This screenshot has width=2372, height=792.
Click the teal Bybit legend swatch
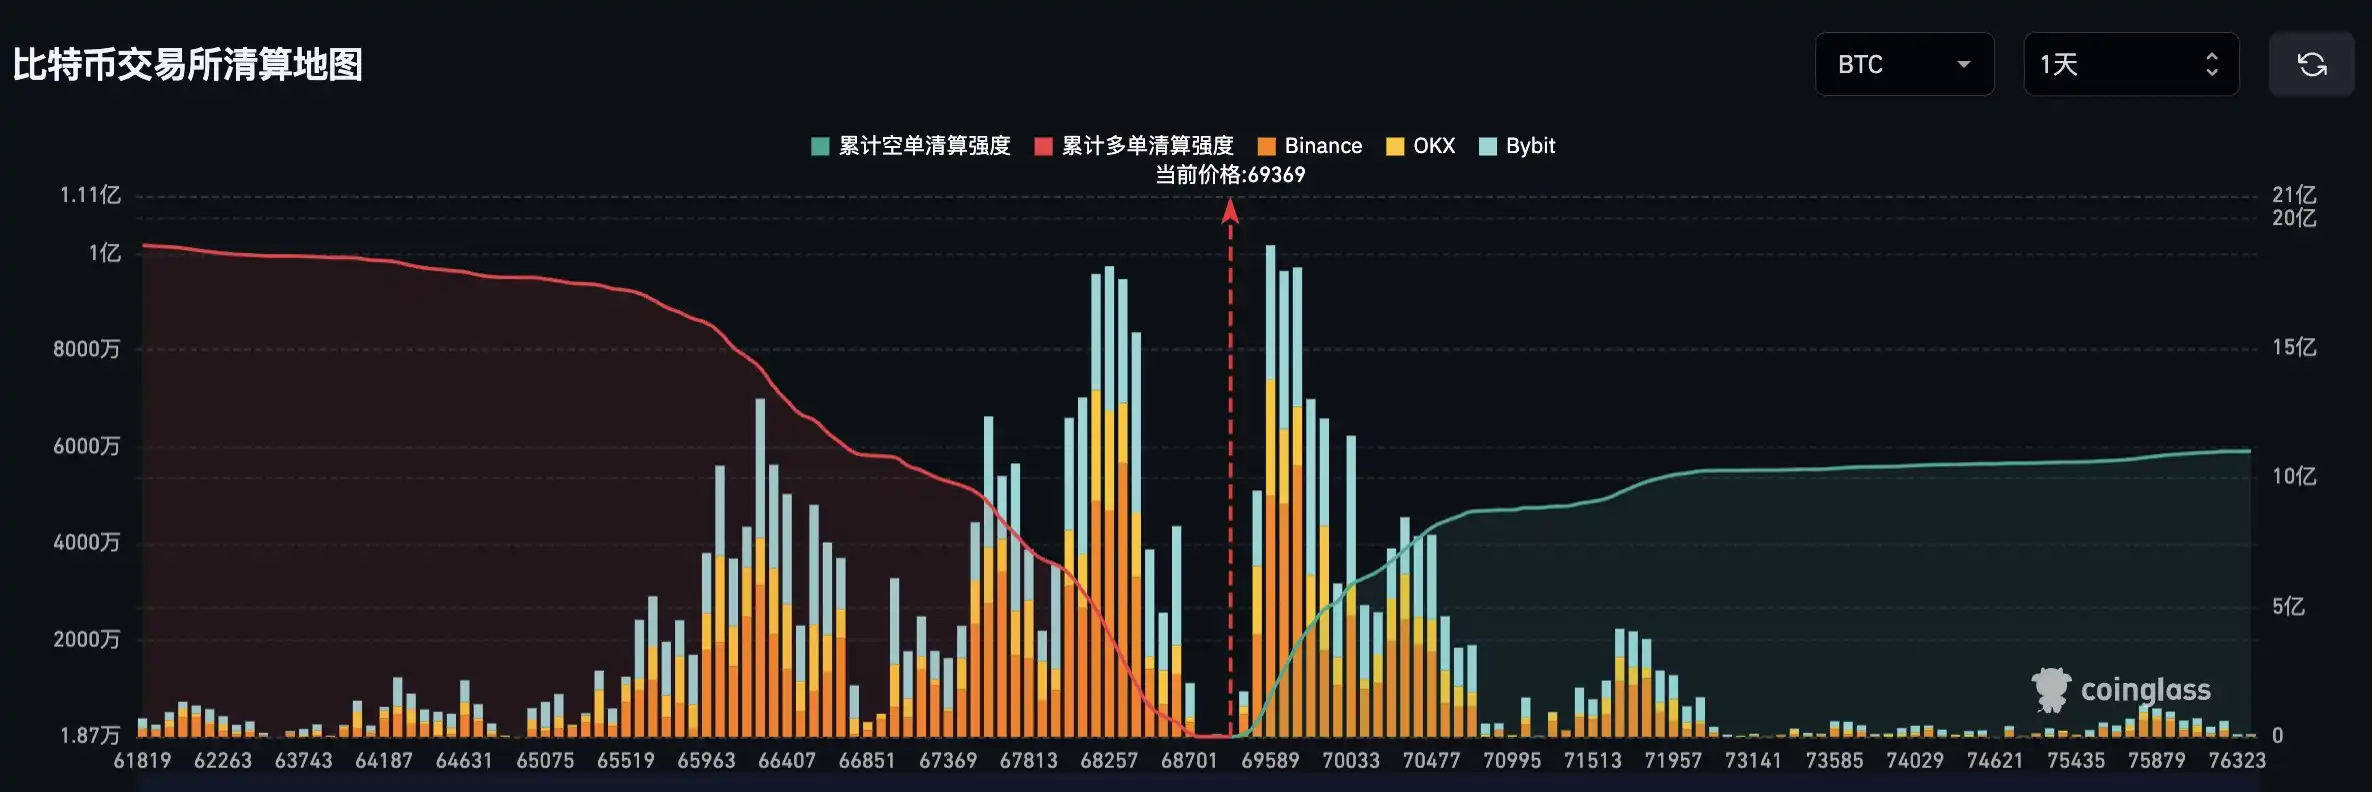[x=1487, y=147]
